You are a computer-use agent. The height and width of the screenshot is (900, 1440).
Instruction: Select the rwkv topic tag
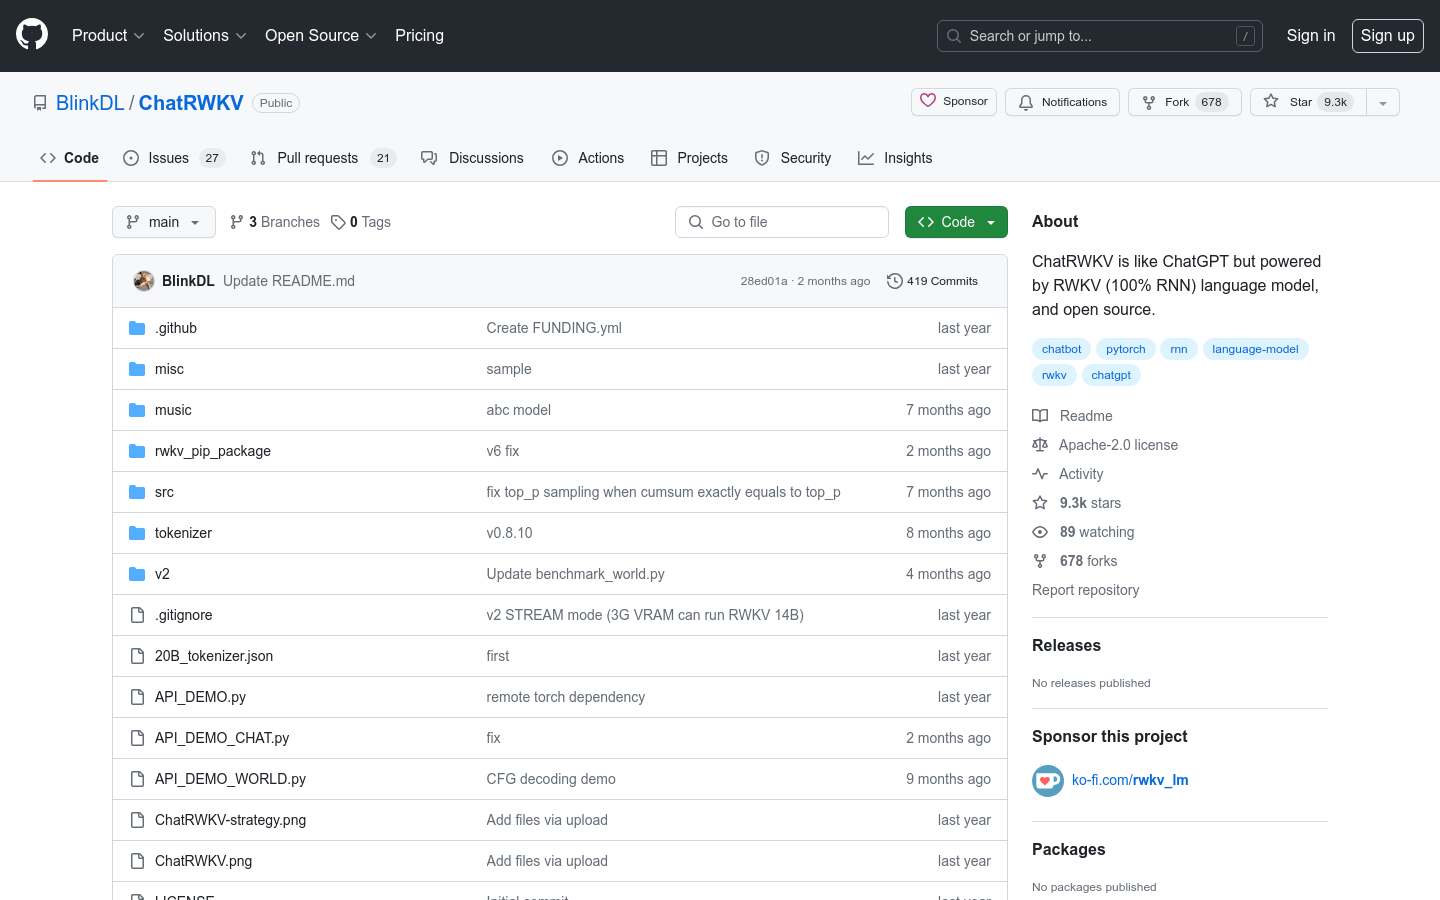[x=1054, y=375]
